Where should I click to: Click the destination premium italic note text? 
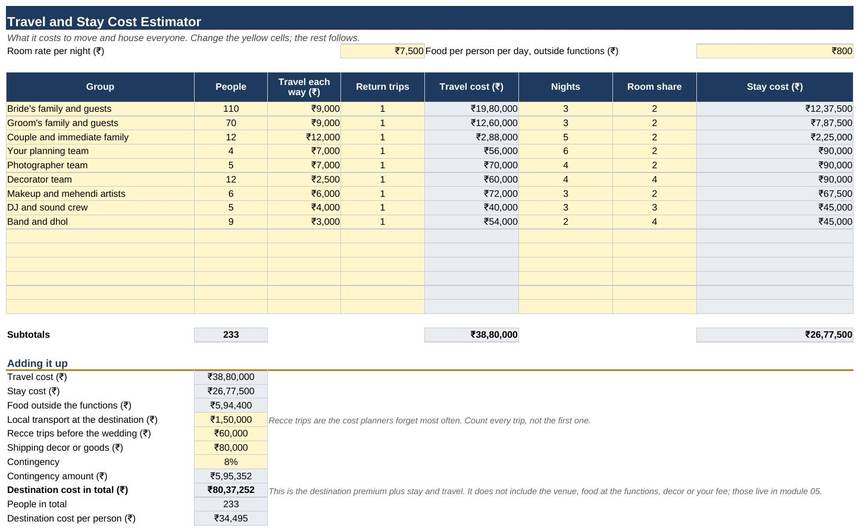[545, 492]
